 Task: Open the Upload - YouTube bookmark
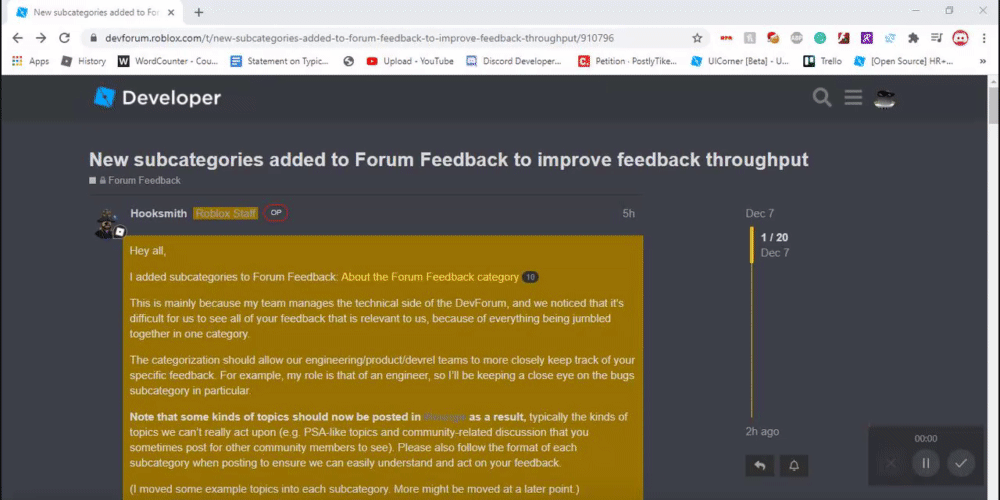410,61
